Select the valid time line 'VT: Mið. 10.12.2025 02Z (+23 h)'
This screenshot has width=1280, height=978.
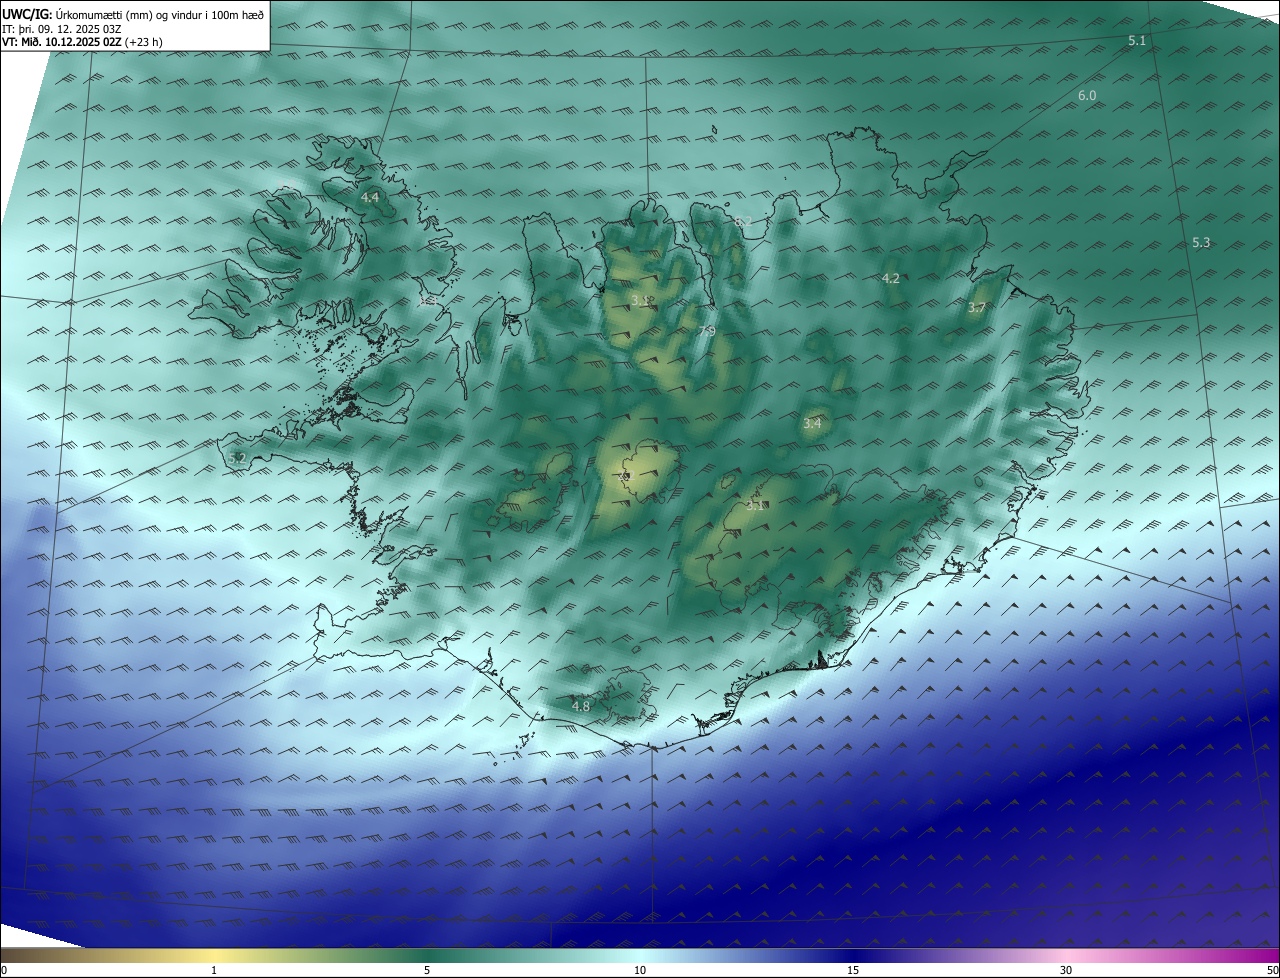pyautogui.click(x=82, y=42)
